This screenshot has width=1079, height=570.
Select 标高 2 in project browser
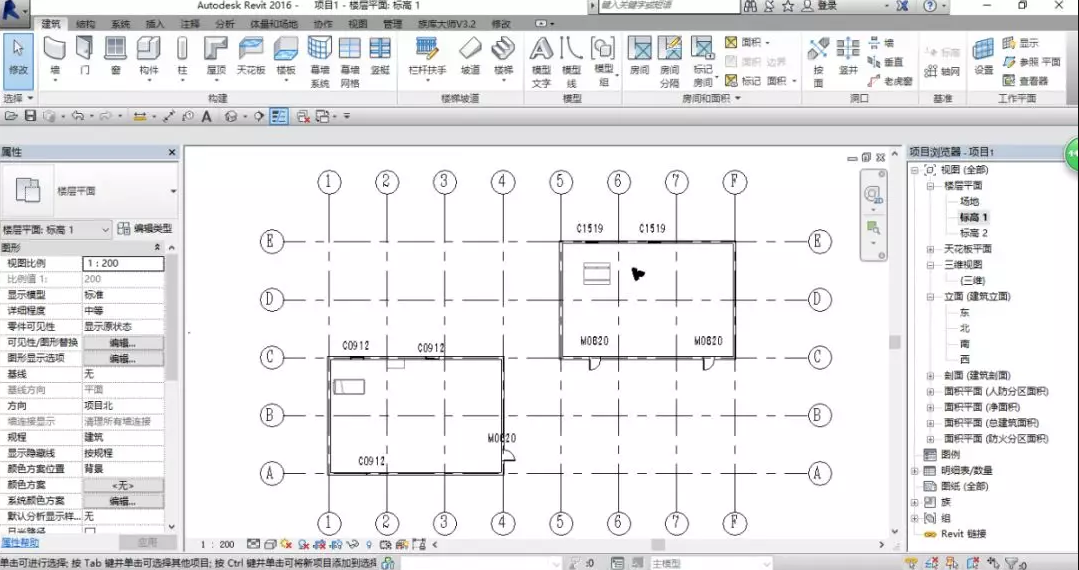pyautogui.click(x=974, y=233)
